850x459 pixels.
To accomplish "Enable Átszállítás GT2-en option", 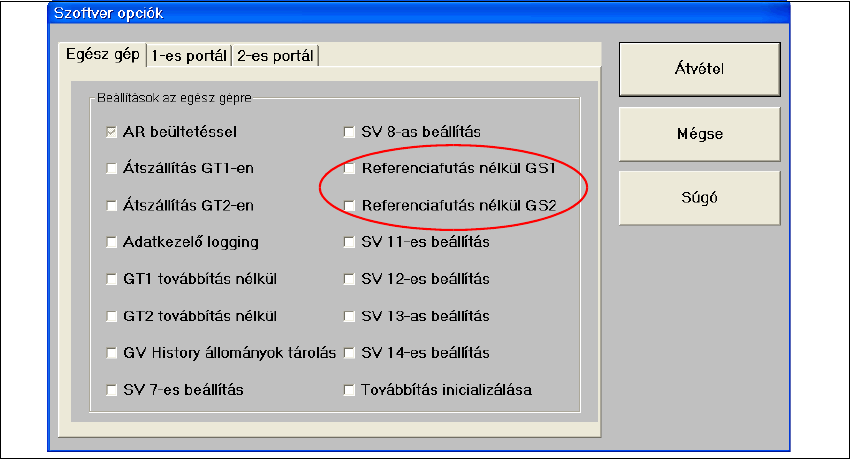I will point(112,205).
